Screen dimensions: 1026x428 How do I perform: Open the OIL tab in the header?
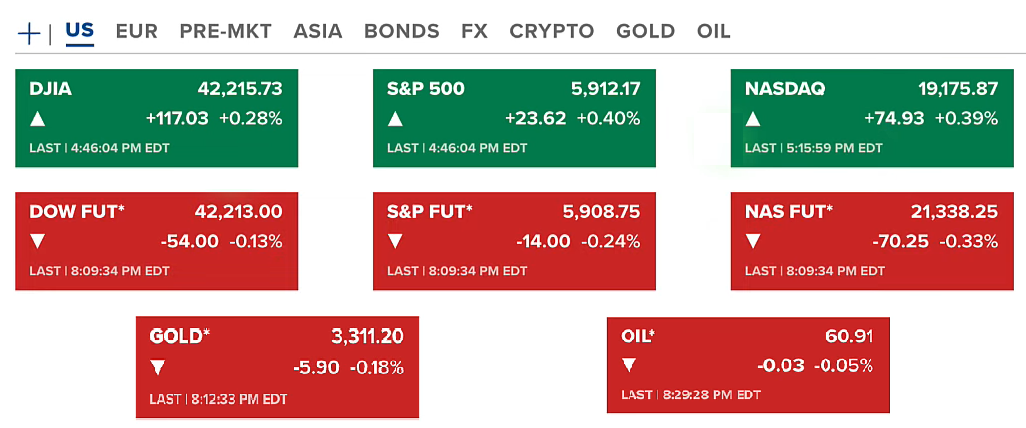[713, 31]
